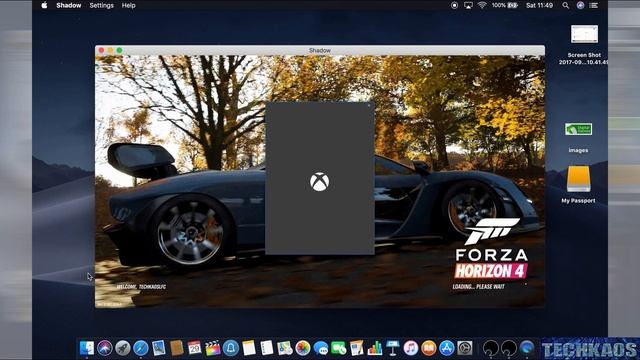Open System Preferences gear in dock
640x360 pixels.
click(x=464, y=348)
